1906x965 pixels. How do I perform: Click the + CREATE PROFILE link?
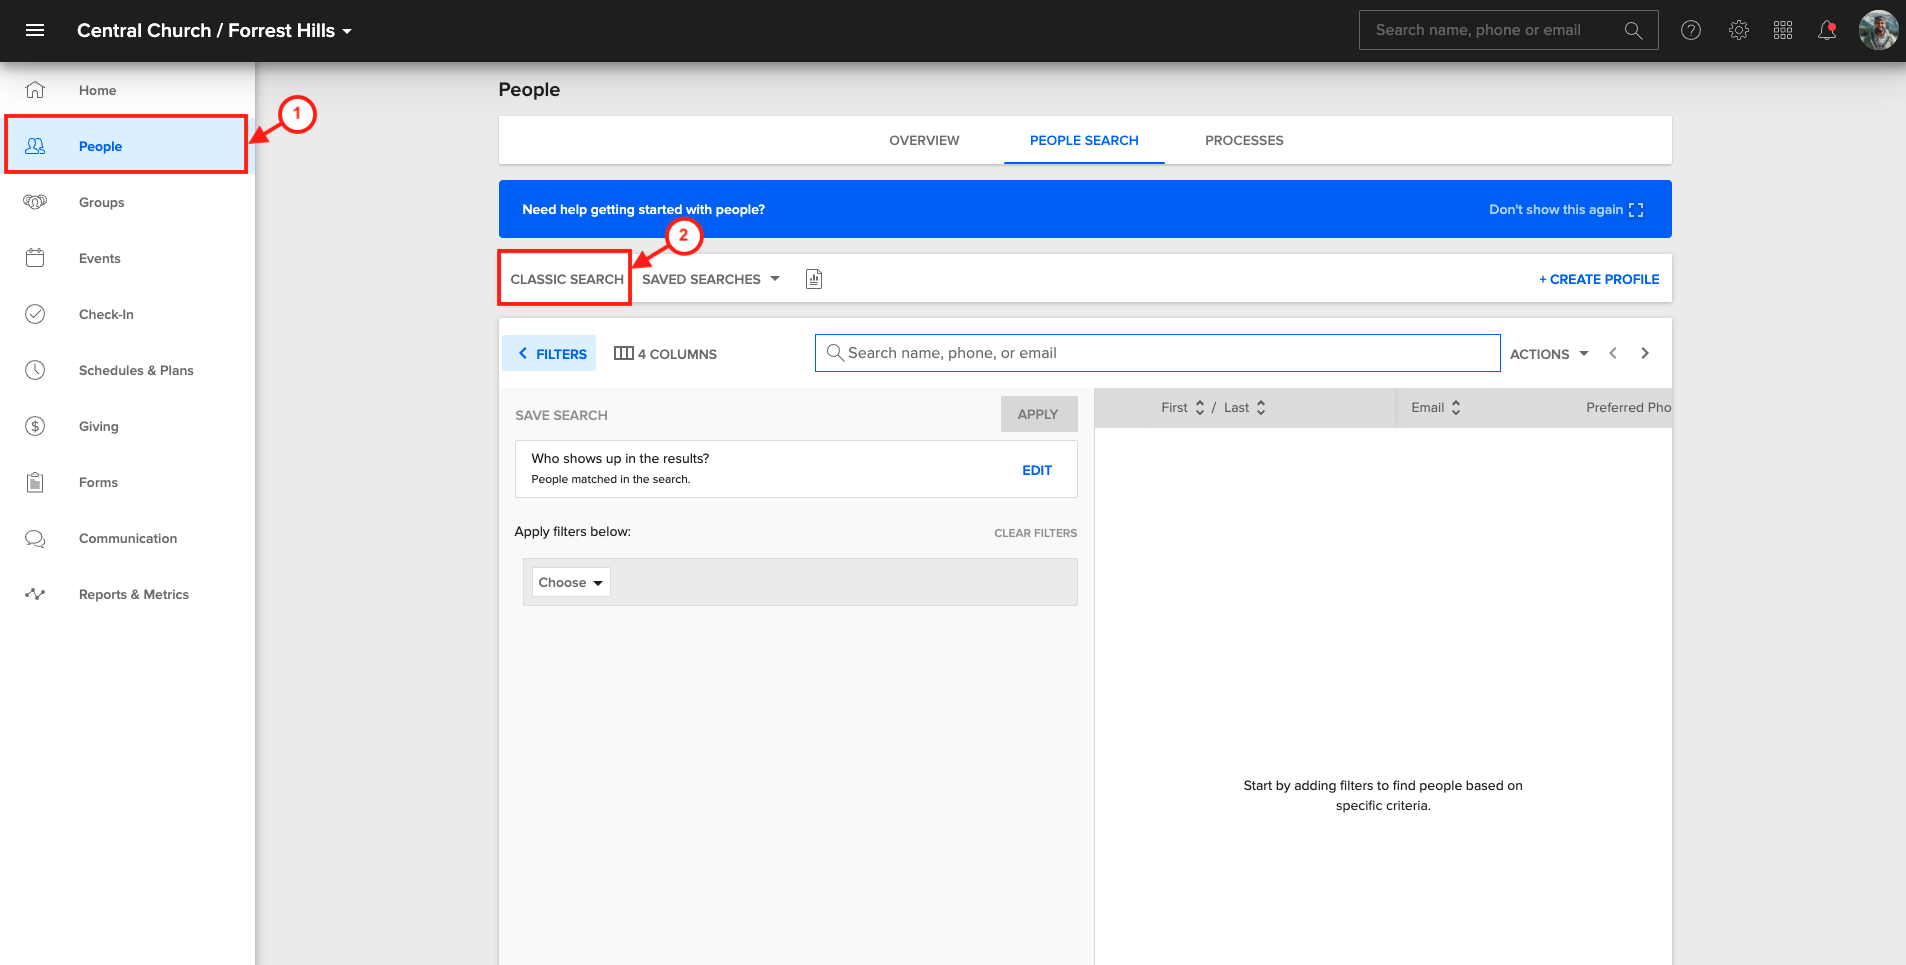pos(1597,279)
